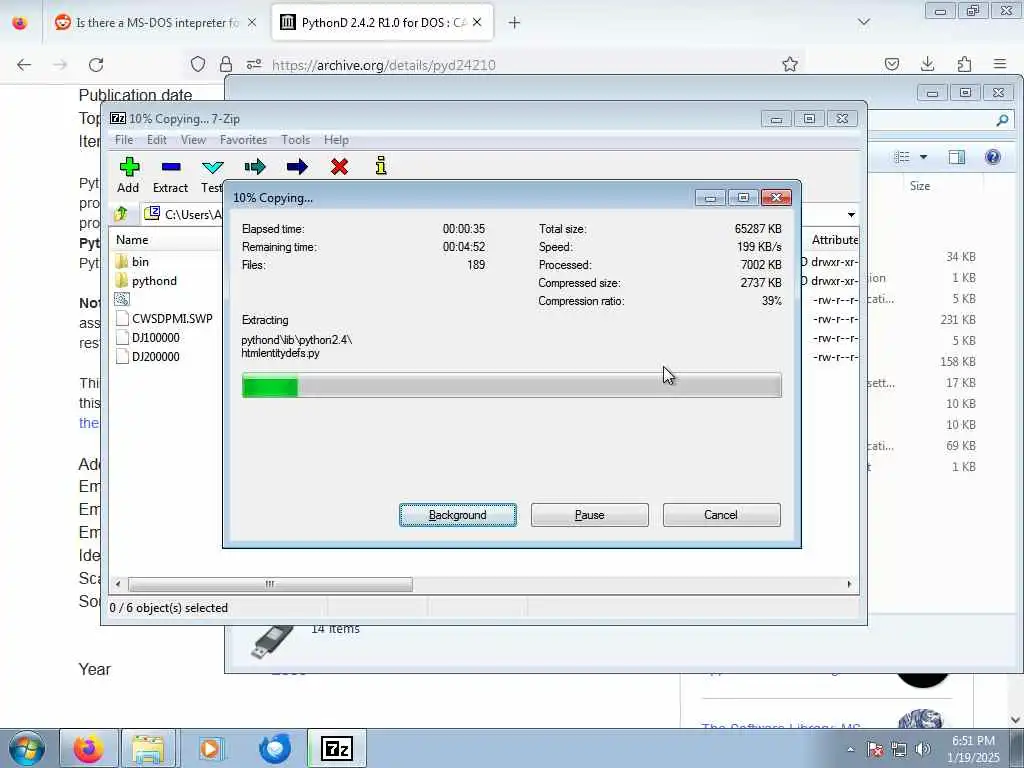This screenshot has width=1024, height=768.
Task: Click the Test checkmark icon in 7-Zip
Action: tap(212, 167)
